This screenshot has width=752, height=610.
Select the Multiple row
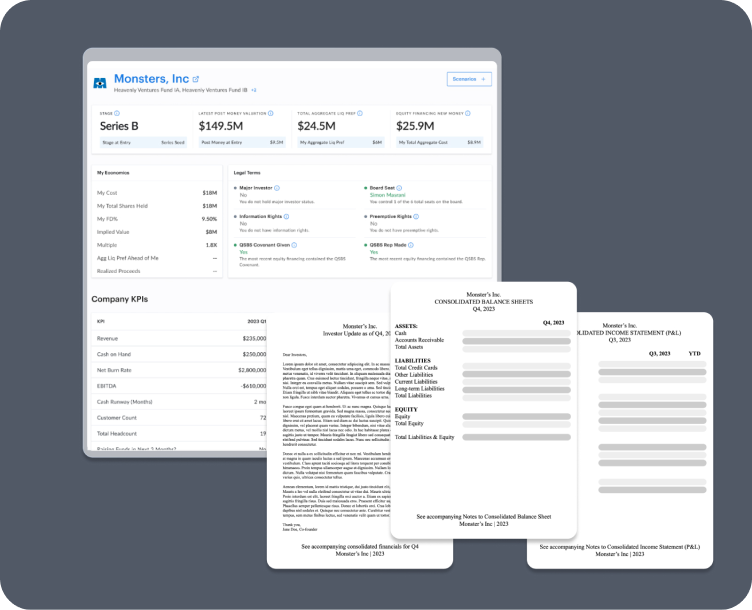[157, 245]
